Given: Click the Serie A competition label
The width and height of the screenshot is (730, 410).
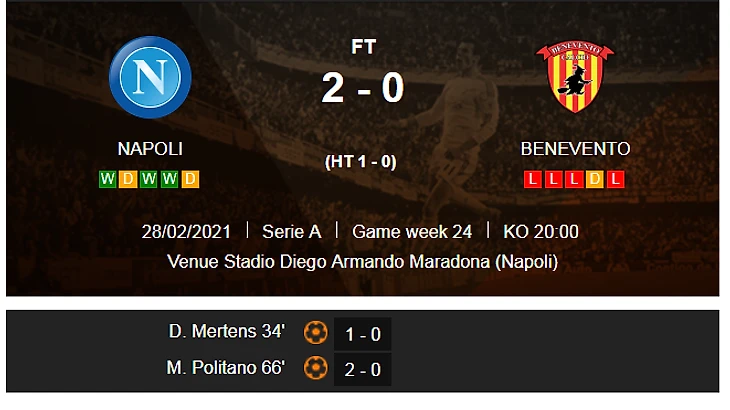Looking at the screenshot, I should click(291, 231).
